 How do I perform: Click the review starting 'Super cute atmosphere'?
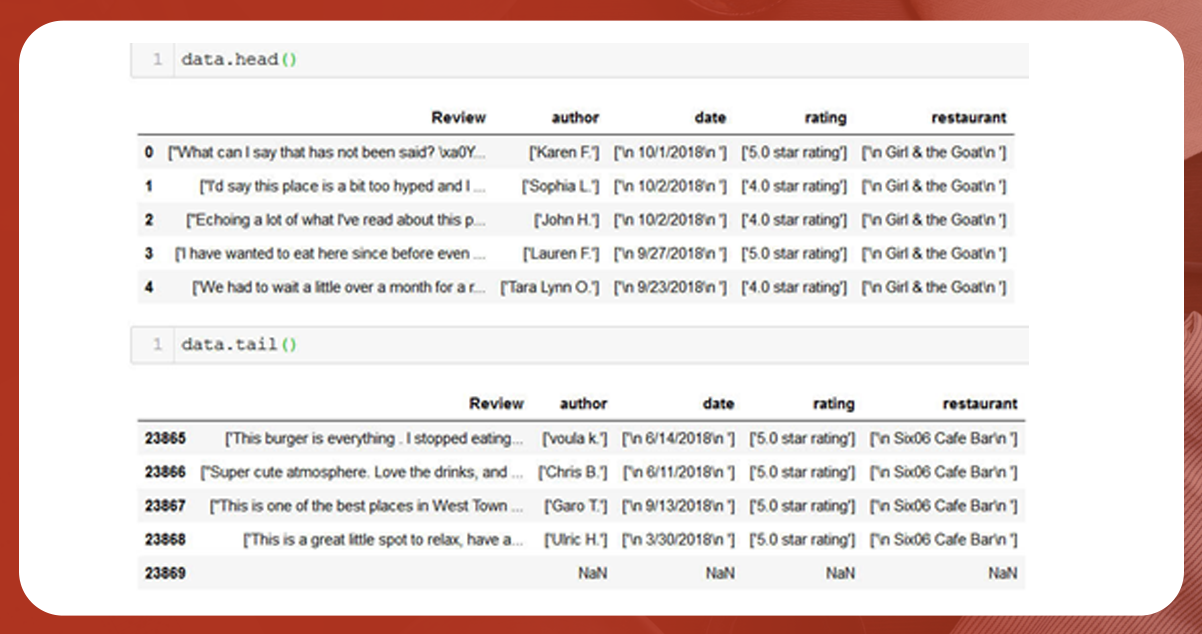pyautogui.click(x=362, y=472)
